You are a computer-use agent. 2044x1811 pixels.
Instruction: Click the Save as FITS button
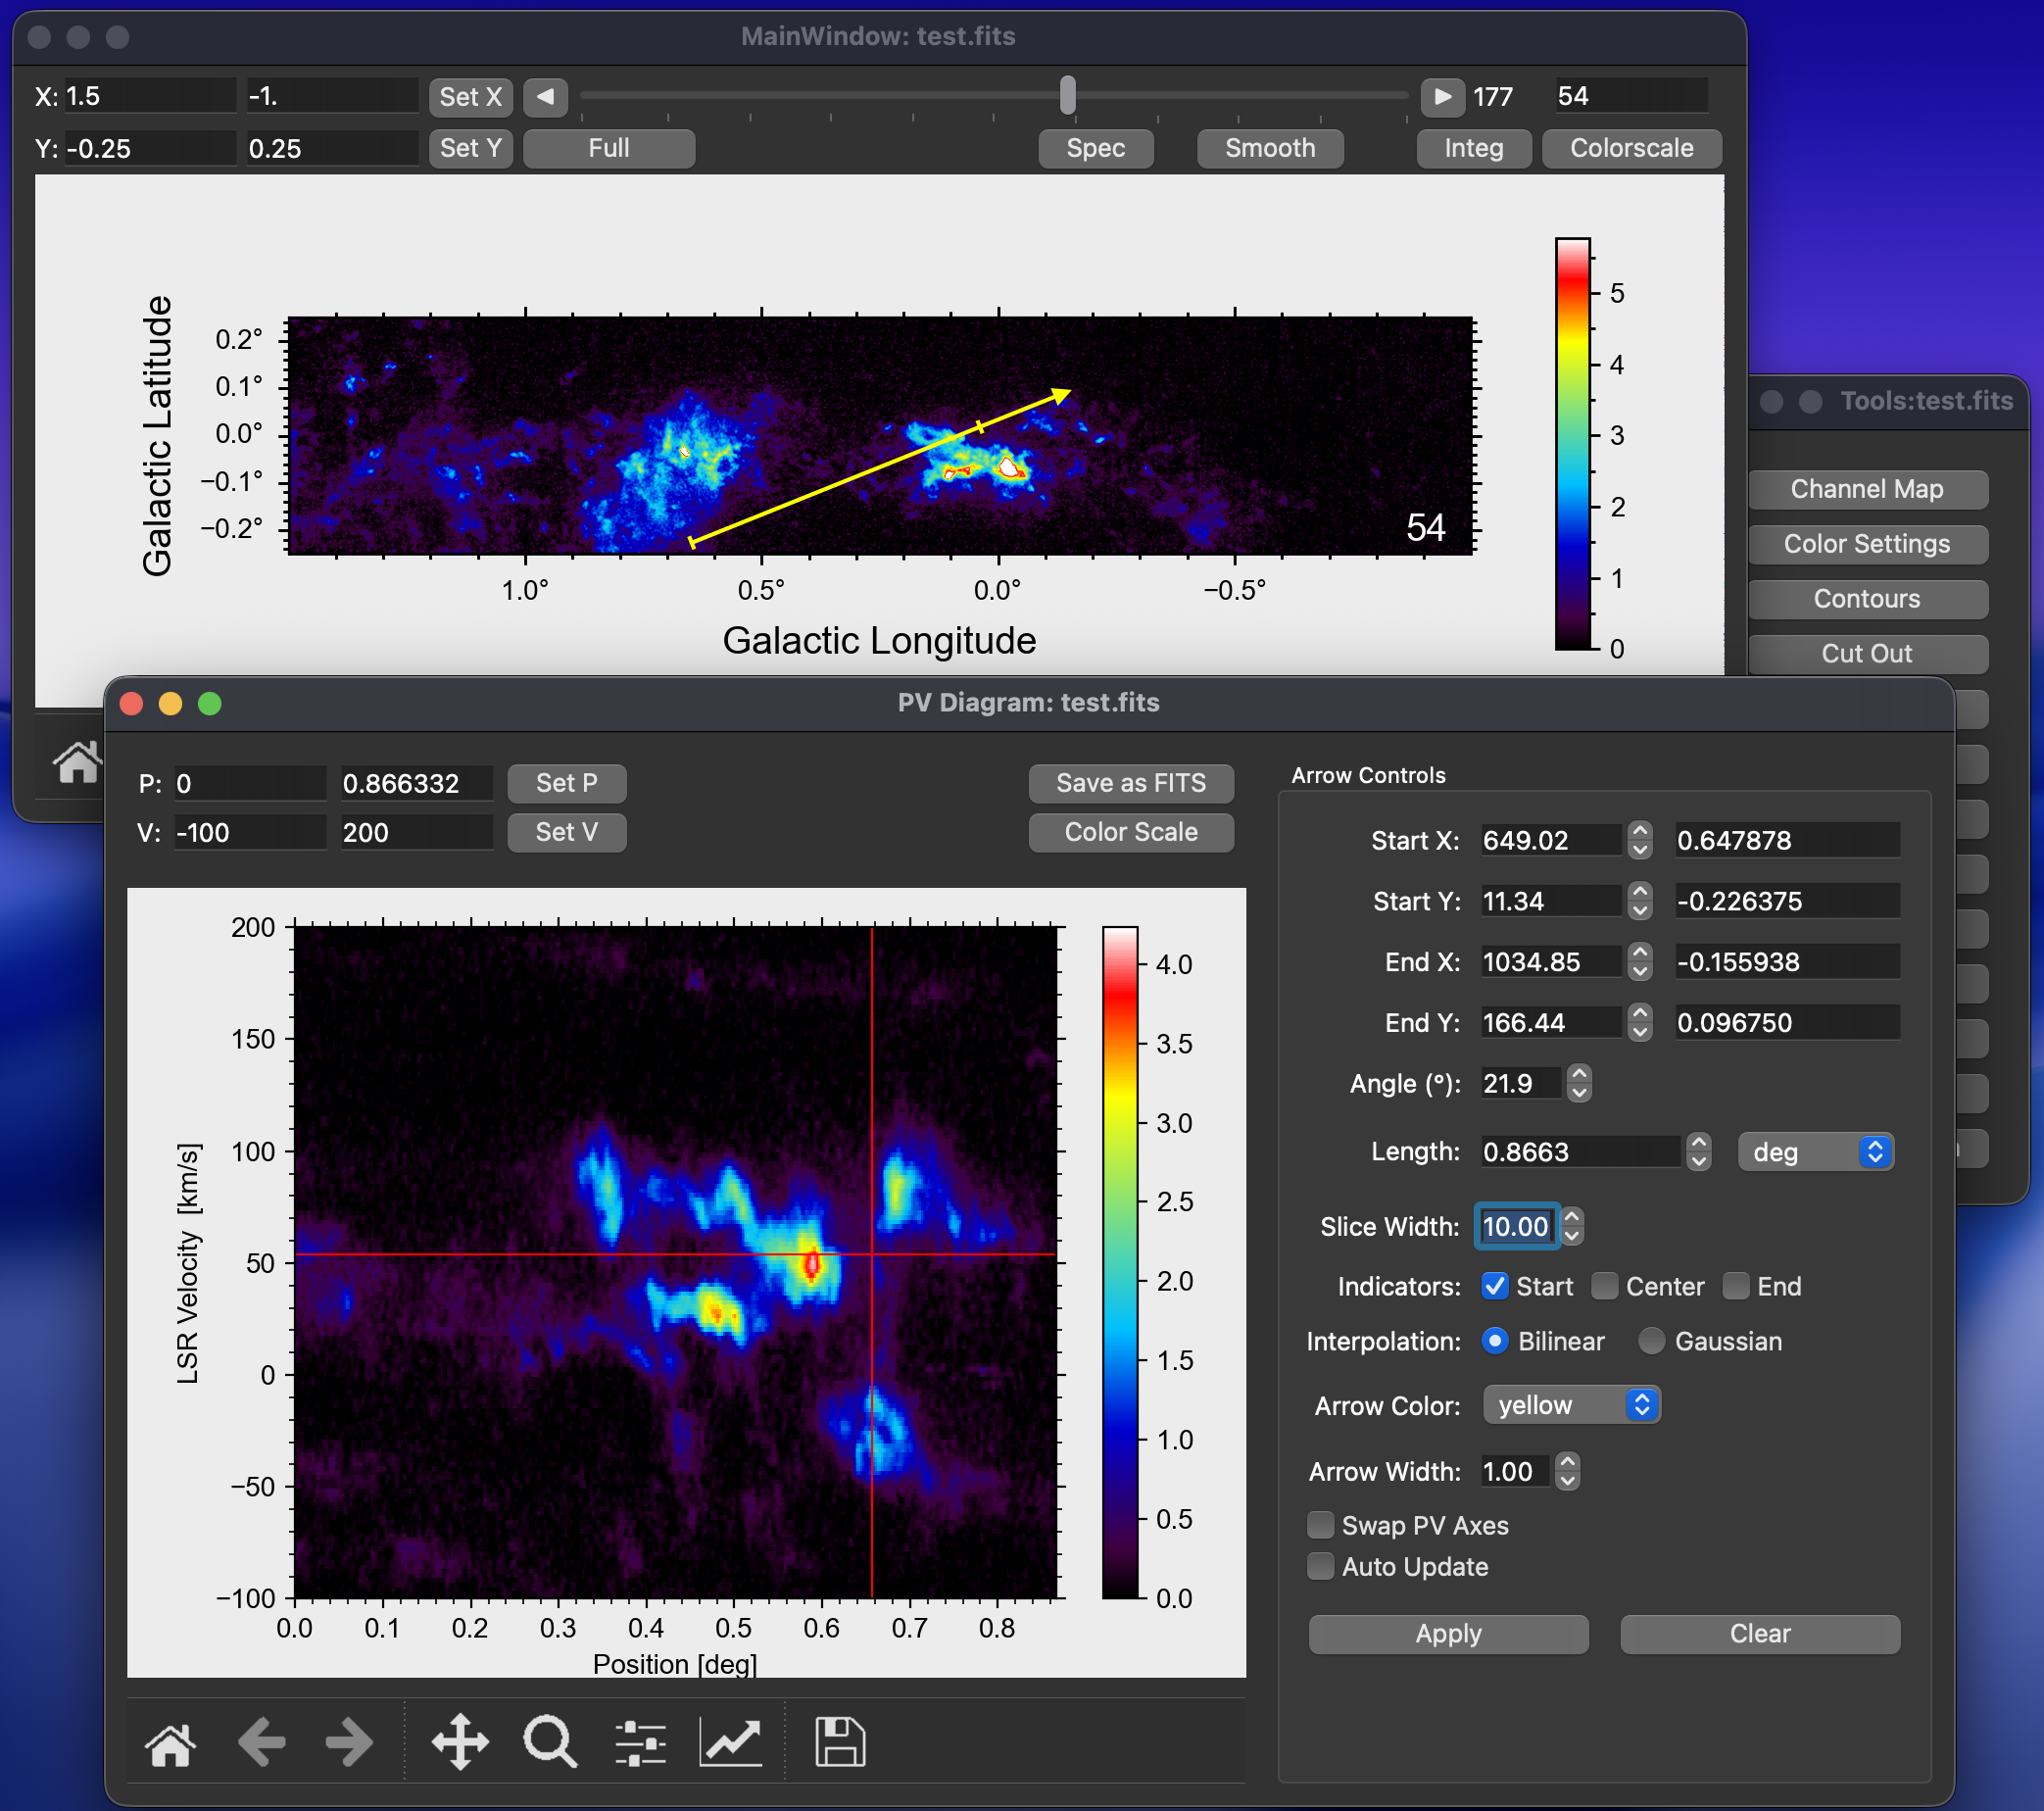pos(1130,783)
